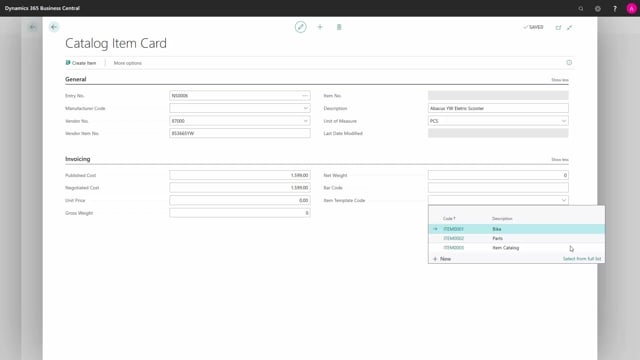Image resolution: width=640 pixels, height=360 pixels.
Task: Click the expand to full screen icon
Action: point(569,27)
